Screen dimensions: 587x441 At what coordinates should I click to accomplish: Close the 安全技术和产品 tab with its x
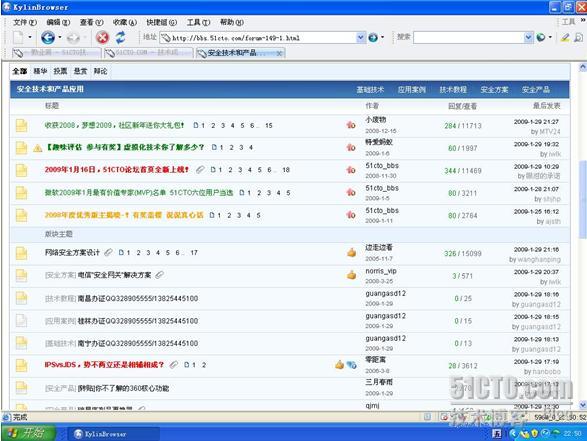[279, 54]
